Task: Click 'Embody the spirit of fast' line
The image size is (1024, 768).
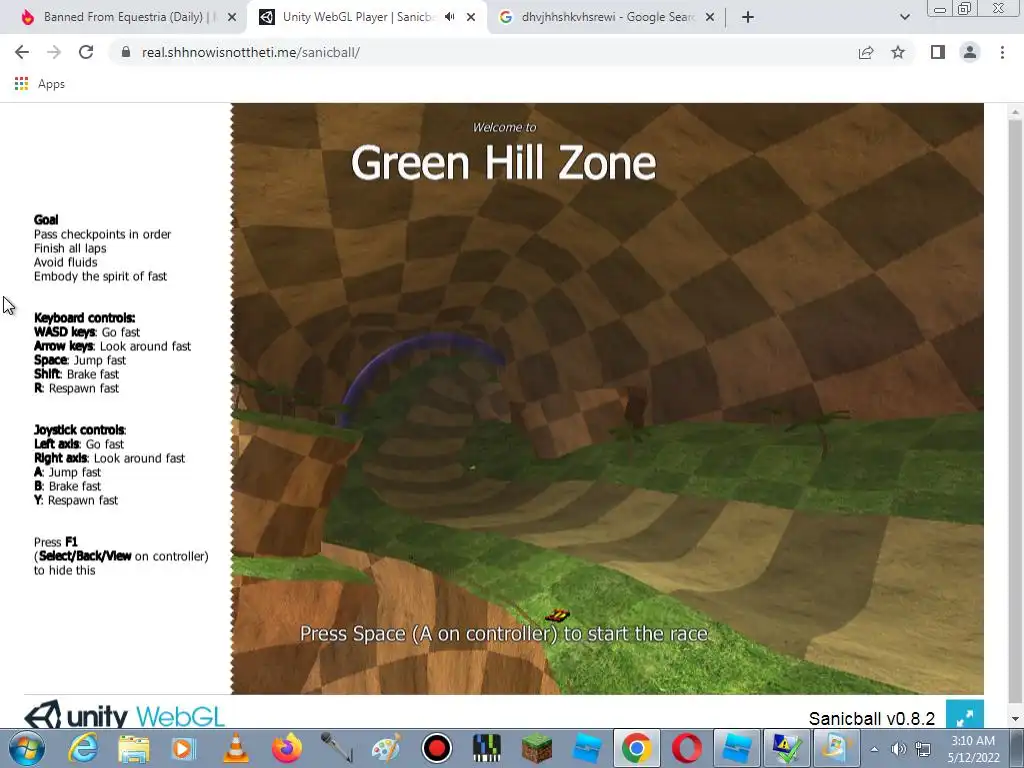Action: click(100, 276)
